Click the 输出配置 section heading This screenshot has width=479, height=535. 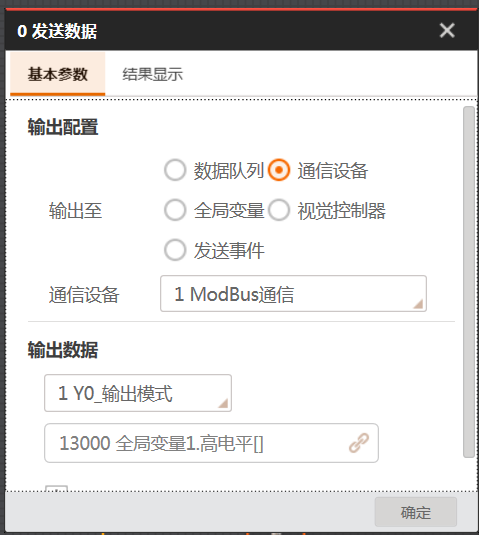[x=63, y=127]
